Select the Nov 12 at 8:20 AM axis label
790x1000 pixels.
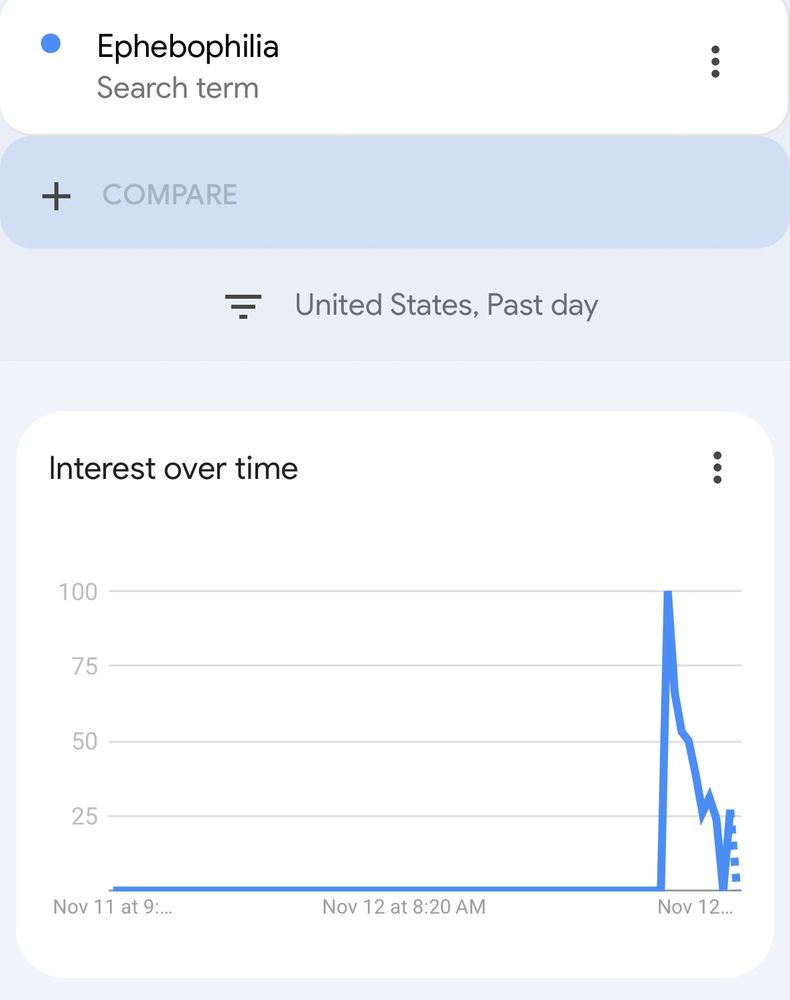(404, 906)
